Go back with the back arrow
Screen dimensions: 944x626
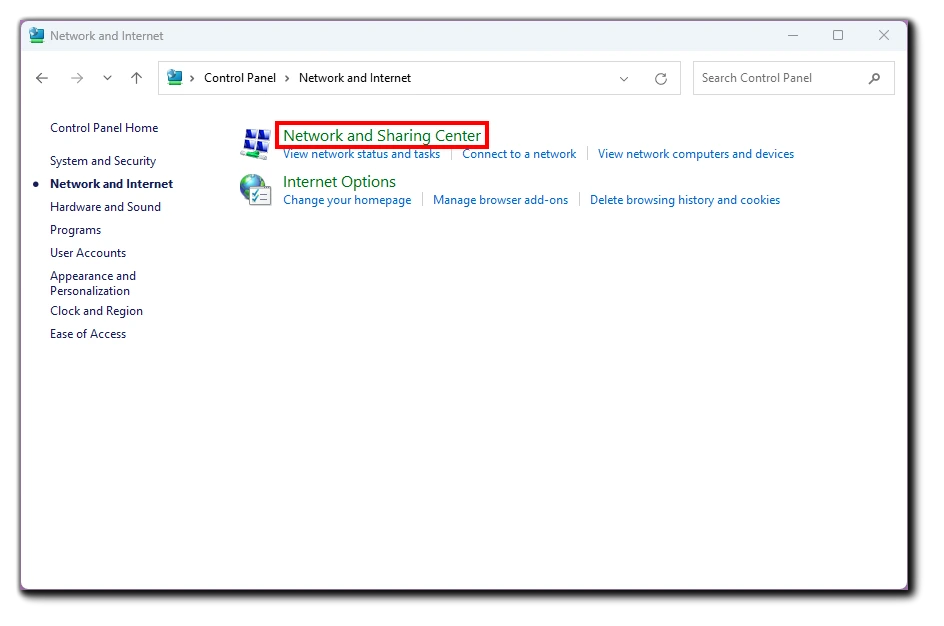pyautogui.click(x=42, y=78)
